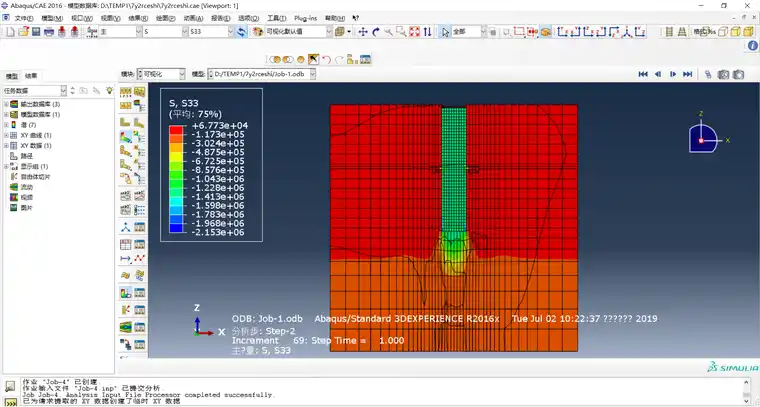
Task: Enable shaded render style cube
Action: pos(747,32)
